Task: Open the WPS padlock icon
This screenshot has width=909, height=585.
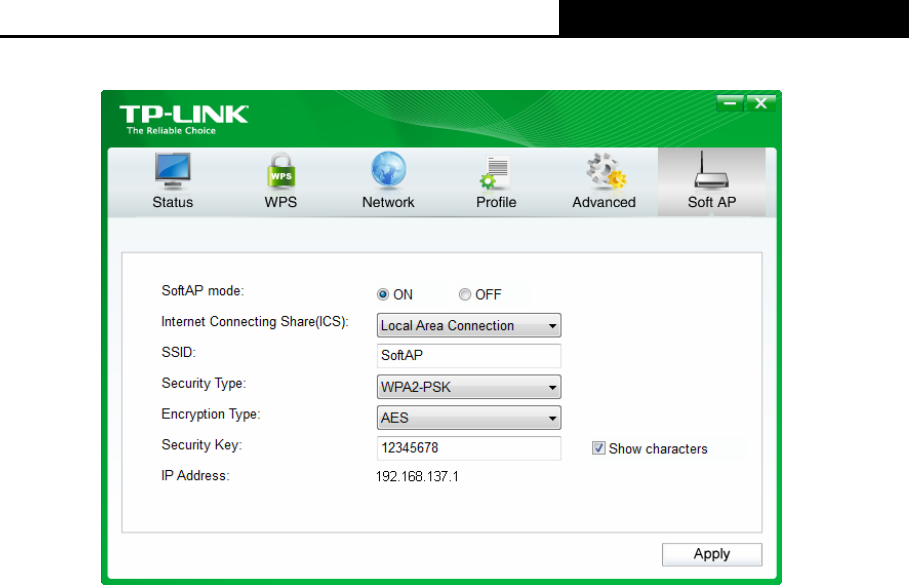Action: 280,171
